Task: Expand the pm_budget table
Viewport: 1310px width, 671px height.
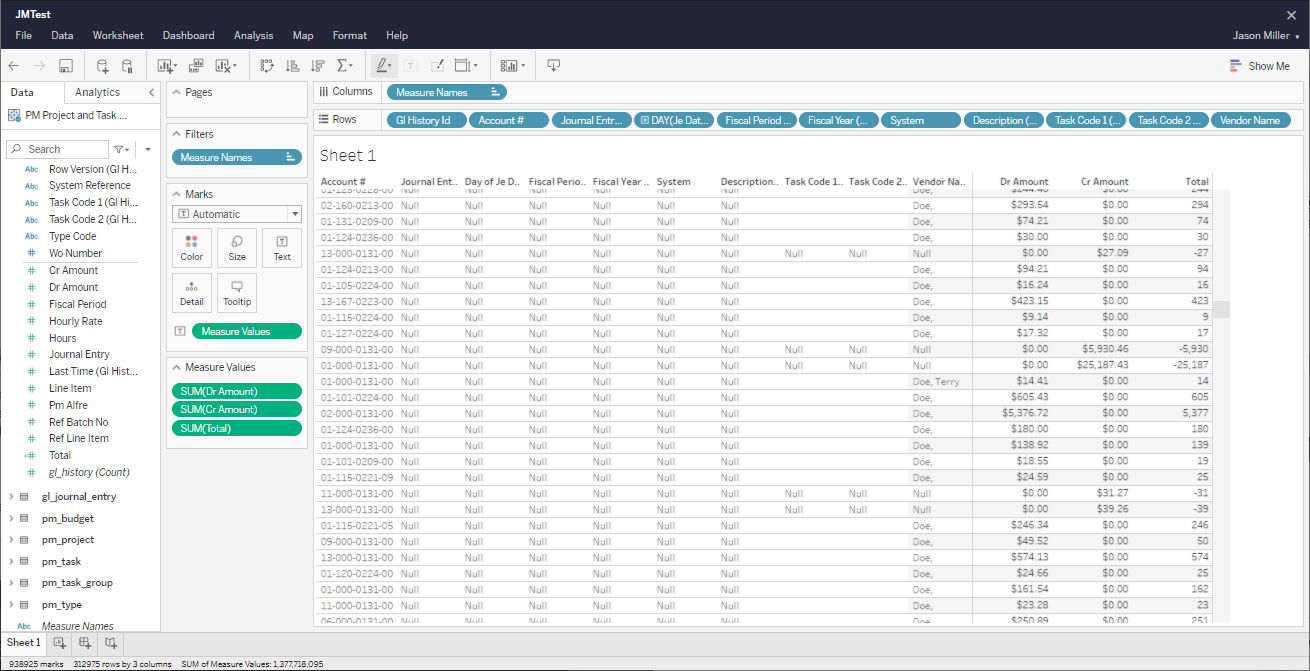Action: pyautogui.click(x=11, y=518)
